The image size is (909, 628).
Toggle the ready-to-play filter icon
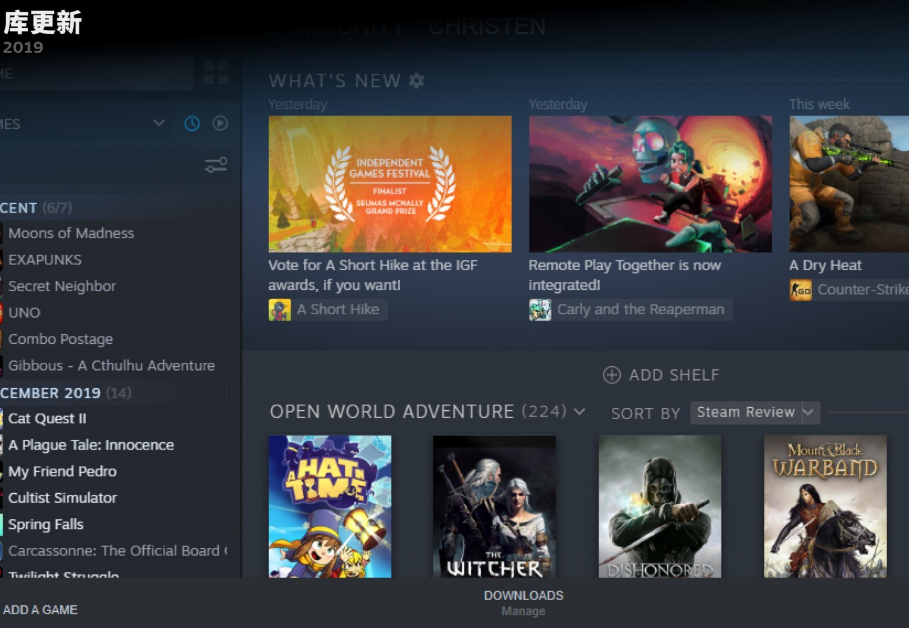point(220,123)
